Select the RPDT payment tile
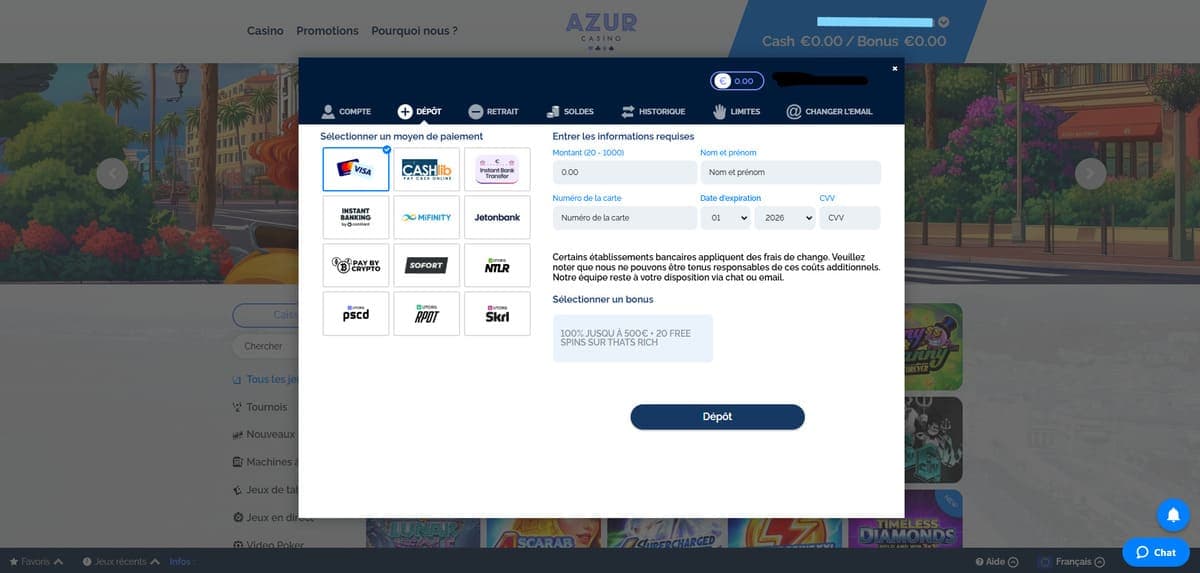The height and width of the screenshot is (573, 1200). pyautogui.click(x=427, y=313)
